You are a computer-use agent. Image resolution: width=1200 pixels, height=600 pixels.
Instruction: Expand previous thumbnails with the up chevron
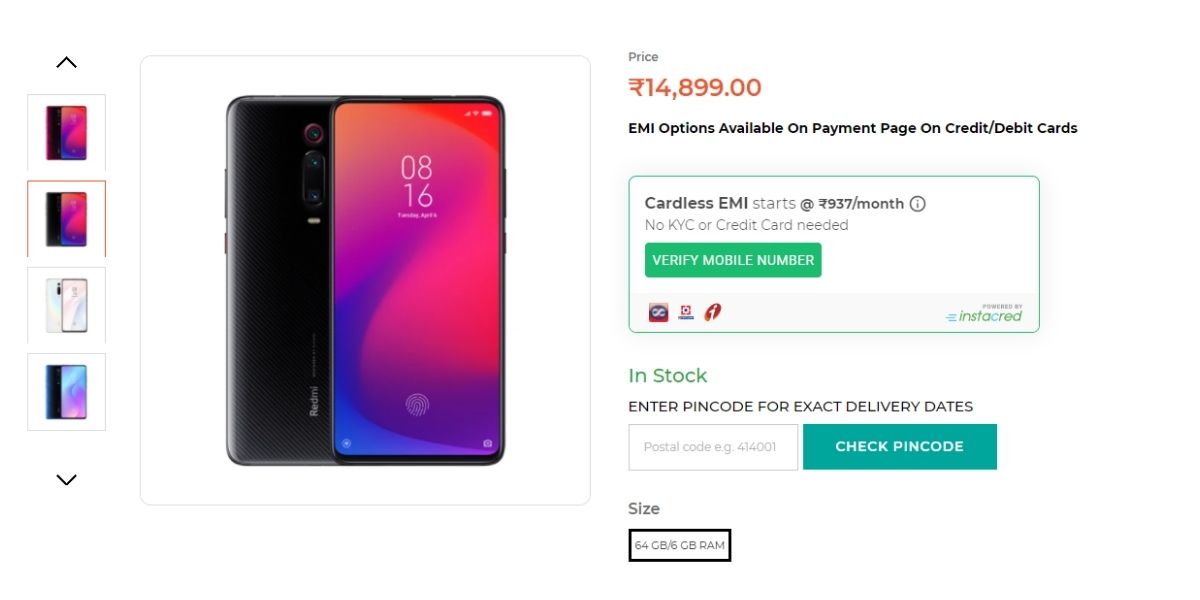66,61
